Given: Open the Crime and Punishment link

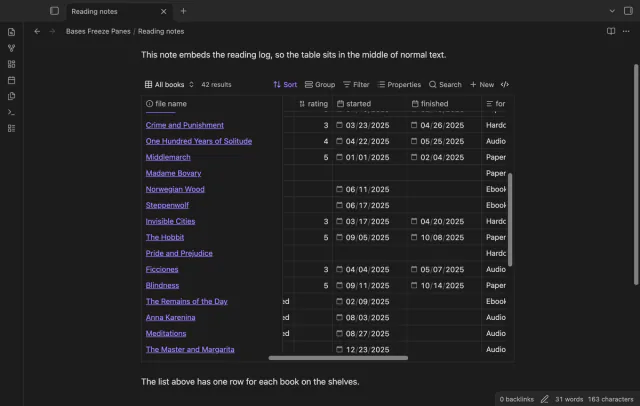Looking at the screenshot, I should click(184, 125).
